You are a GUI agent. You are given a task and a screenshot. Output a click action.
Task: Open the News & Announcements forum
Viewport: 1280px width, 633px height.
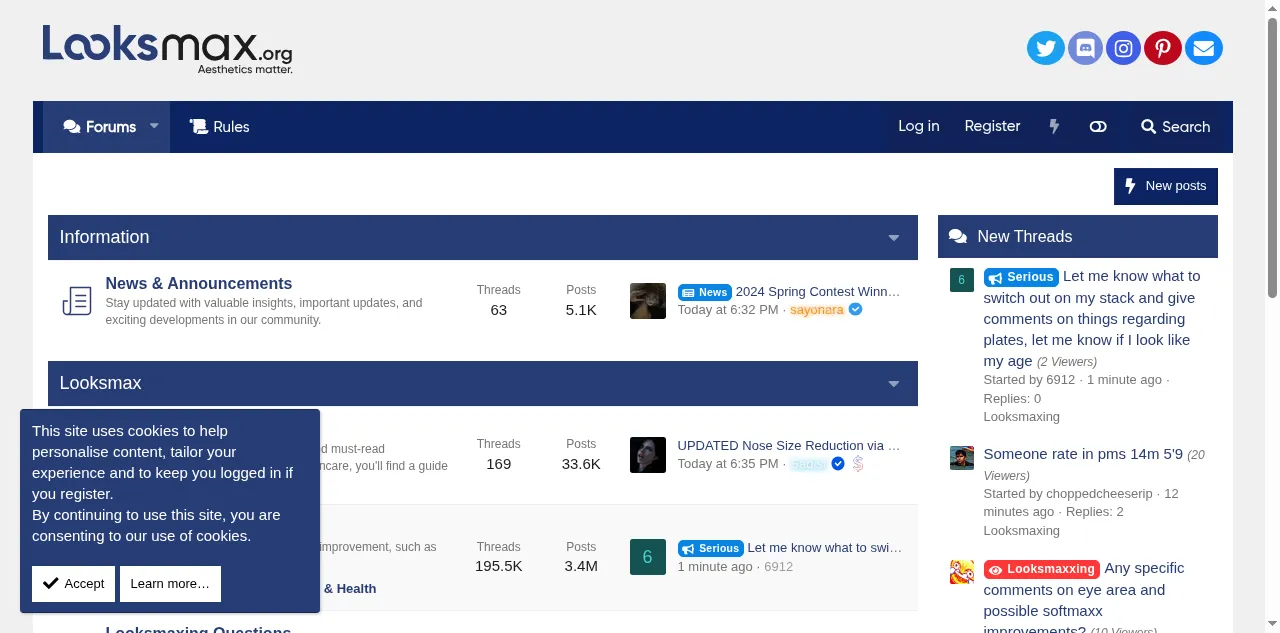[199, 284]
